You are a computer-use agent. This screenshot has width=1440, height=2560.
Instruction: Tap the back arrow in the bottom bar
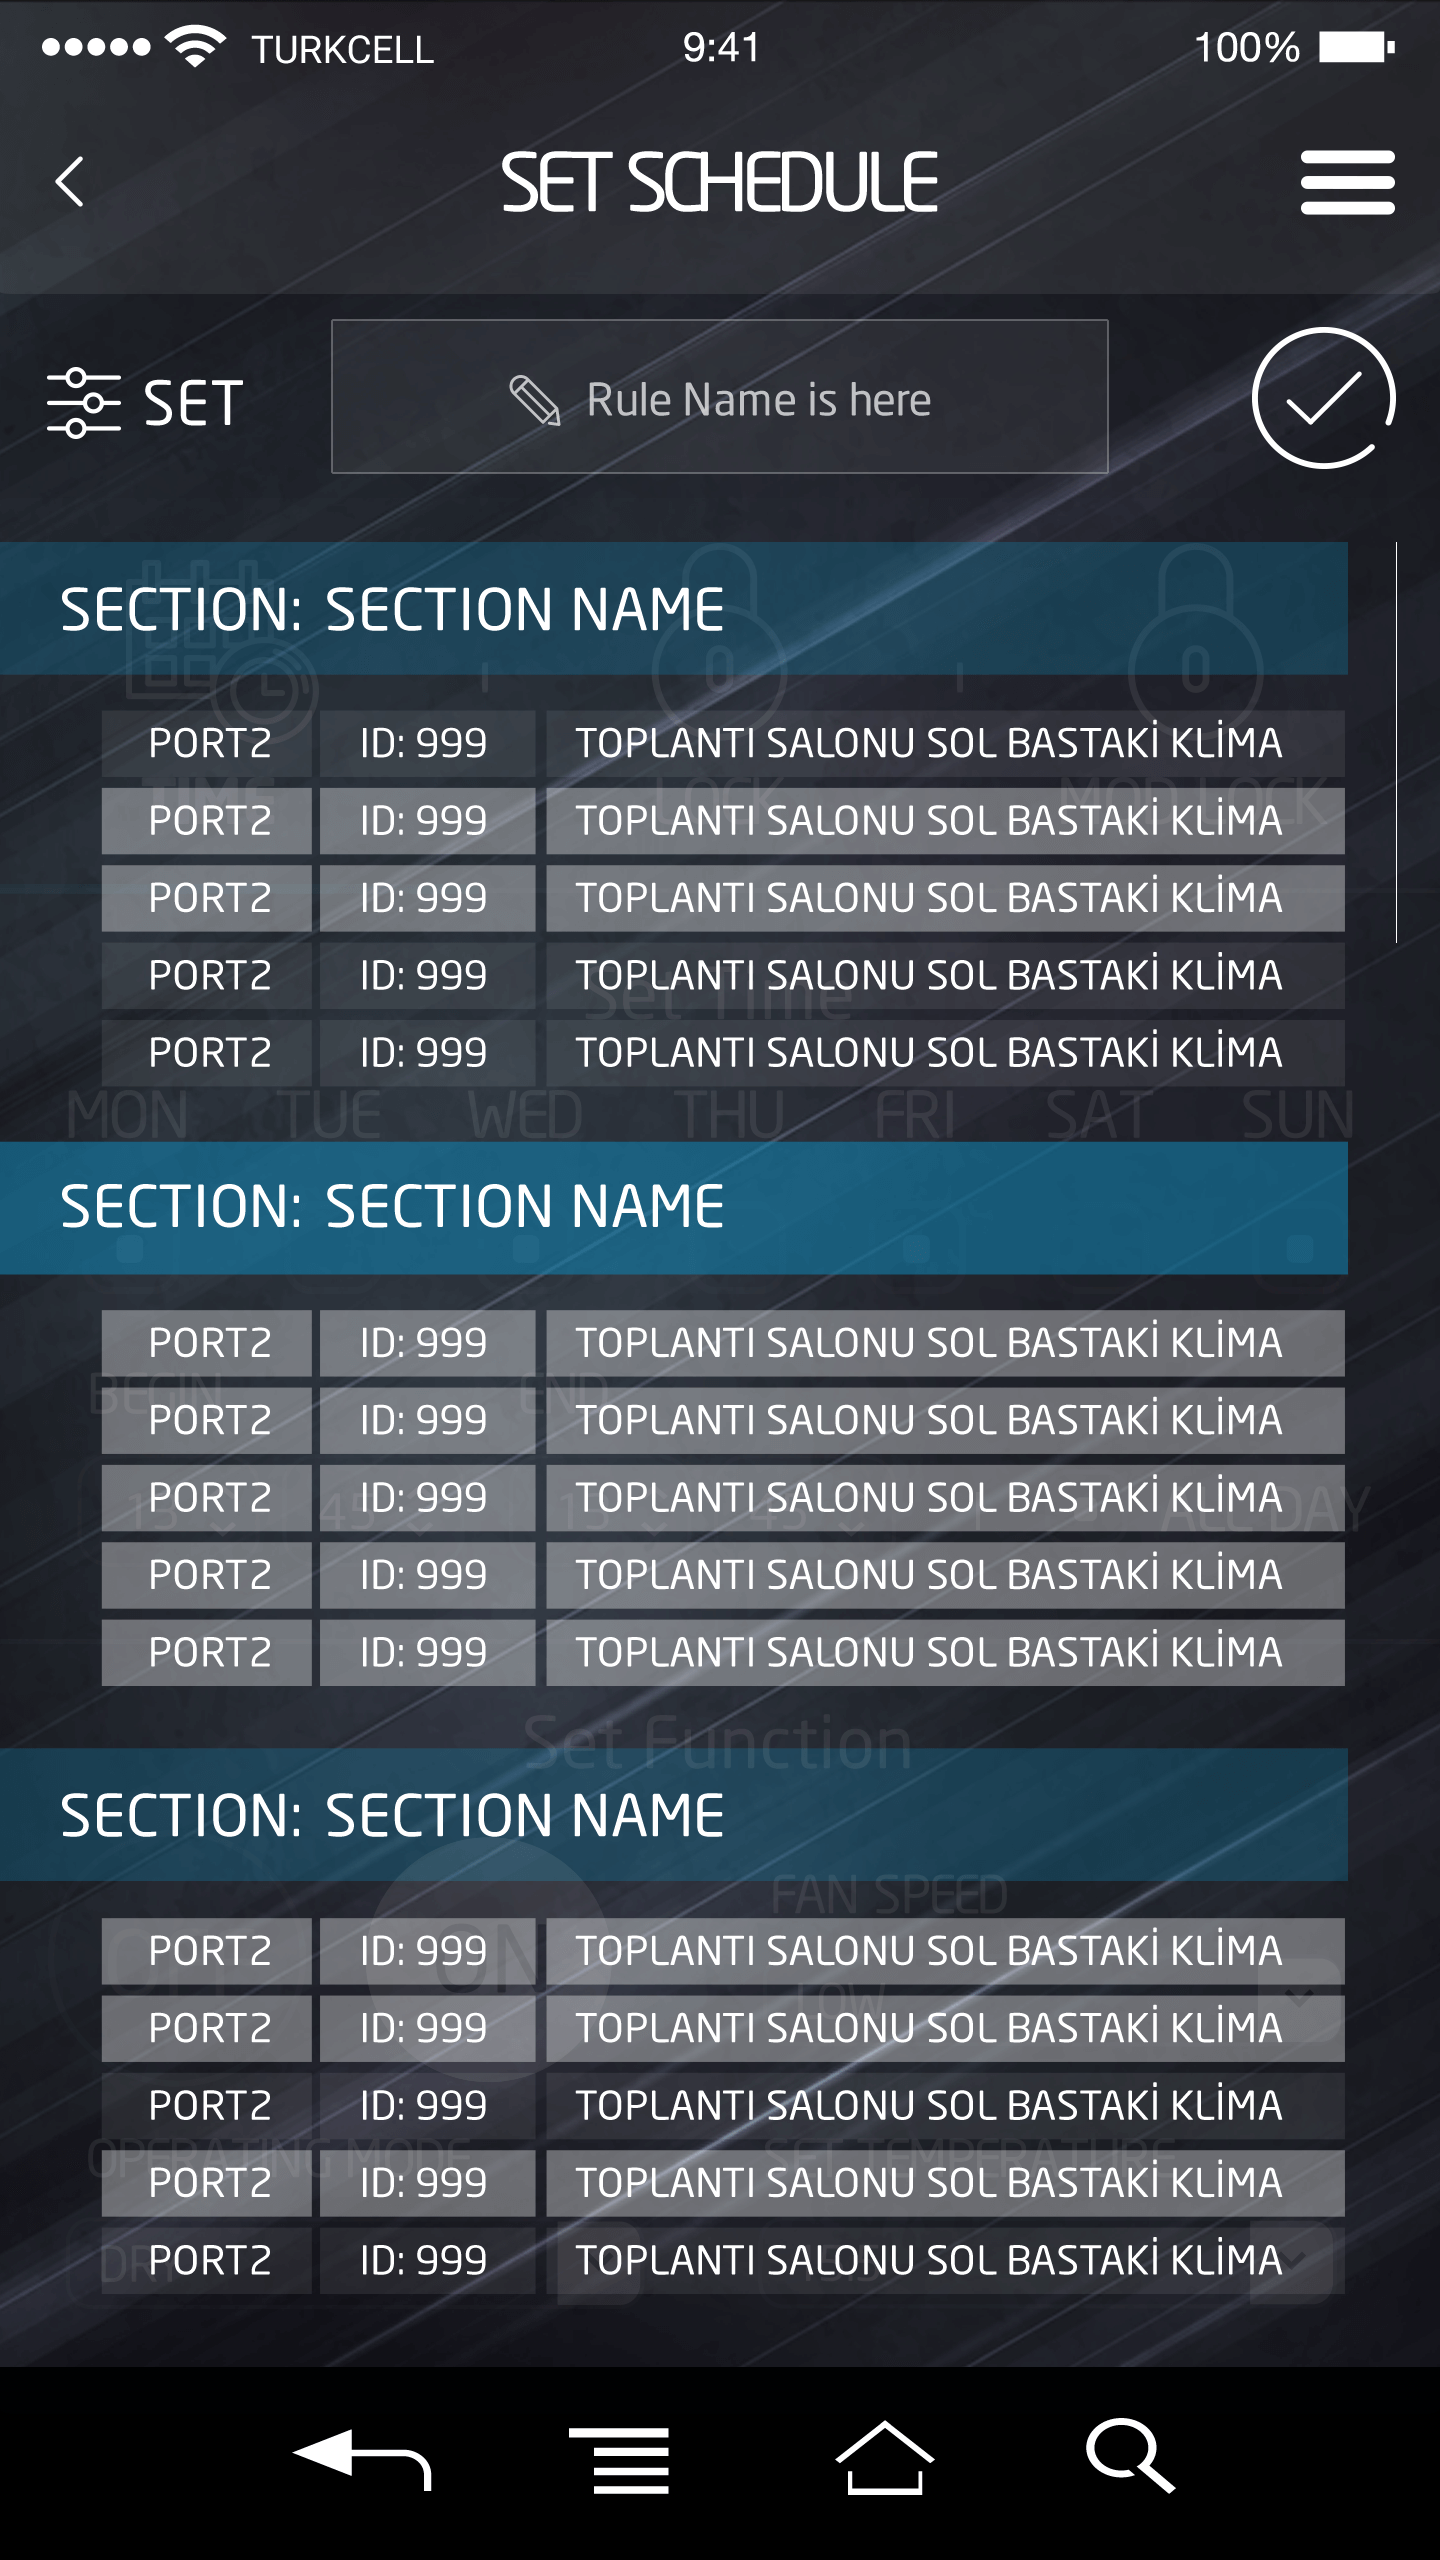click(362, 2458)
